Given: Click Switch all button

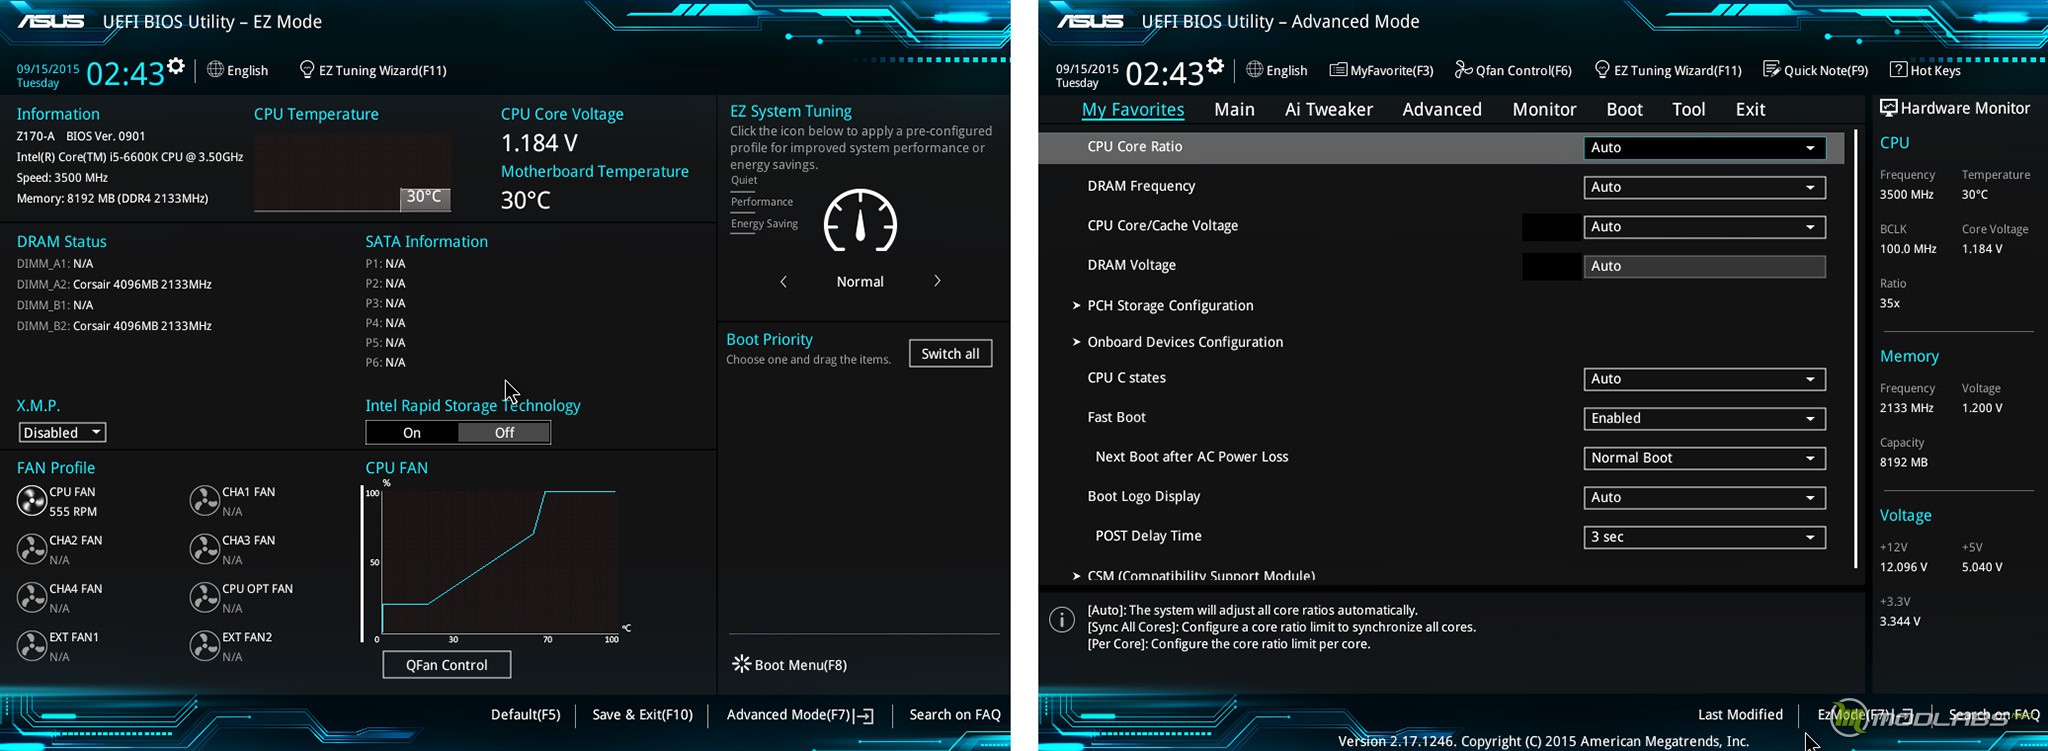Looking at the screenshot, I should point(950,353).
